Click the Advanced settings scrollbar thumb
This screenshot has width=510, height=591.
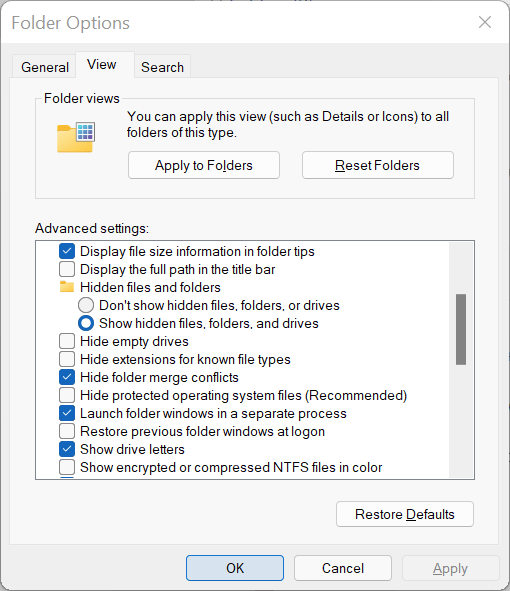pos(461,329)
